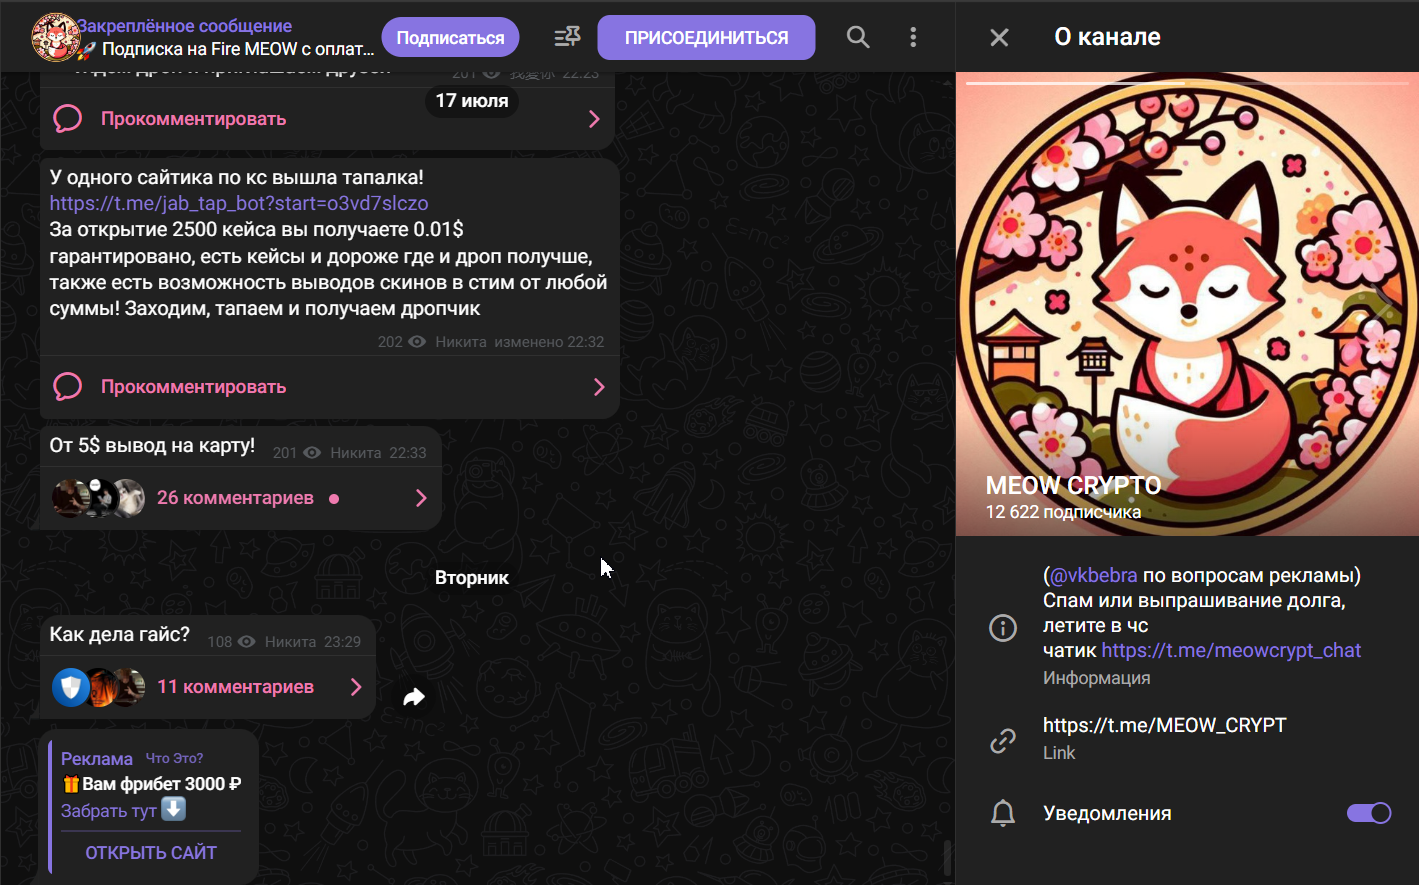This screenshot has height=885, width=1419.
Task: Click message text От 5$ вывод на карту!
Action: [x=152, y=445]
